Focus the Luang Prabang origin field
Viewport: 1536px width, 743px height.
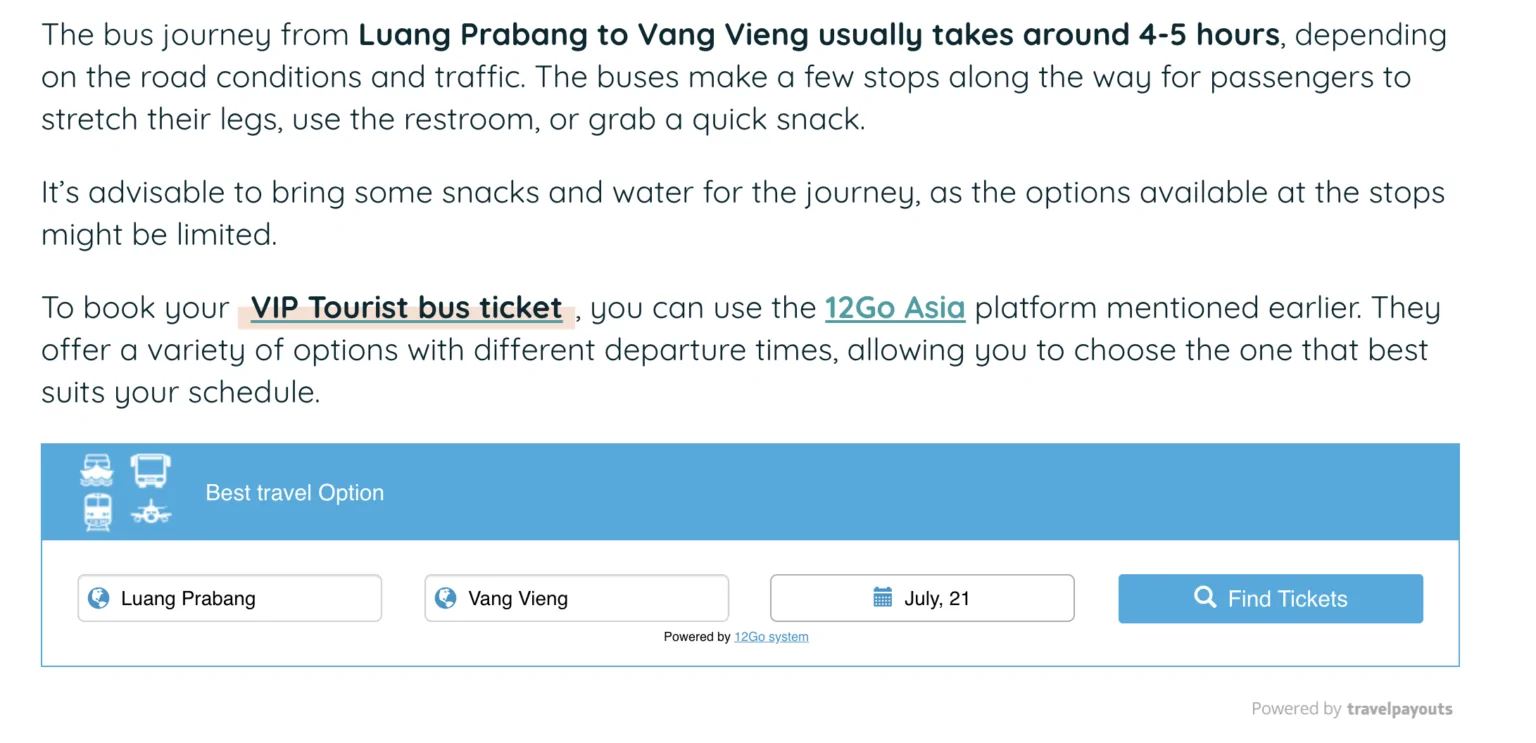(240, 598)
